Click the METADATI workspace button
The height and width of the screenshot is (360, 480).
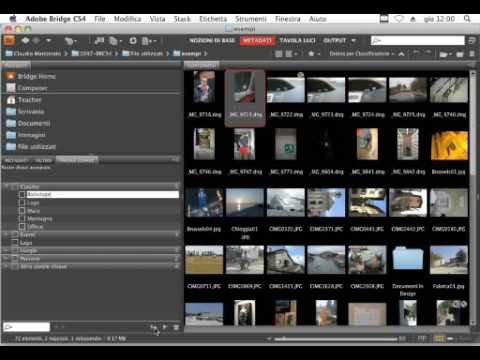pos(257,41)
